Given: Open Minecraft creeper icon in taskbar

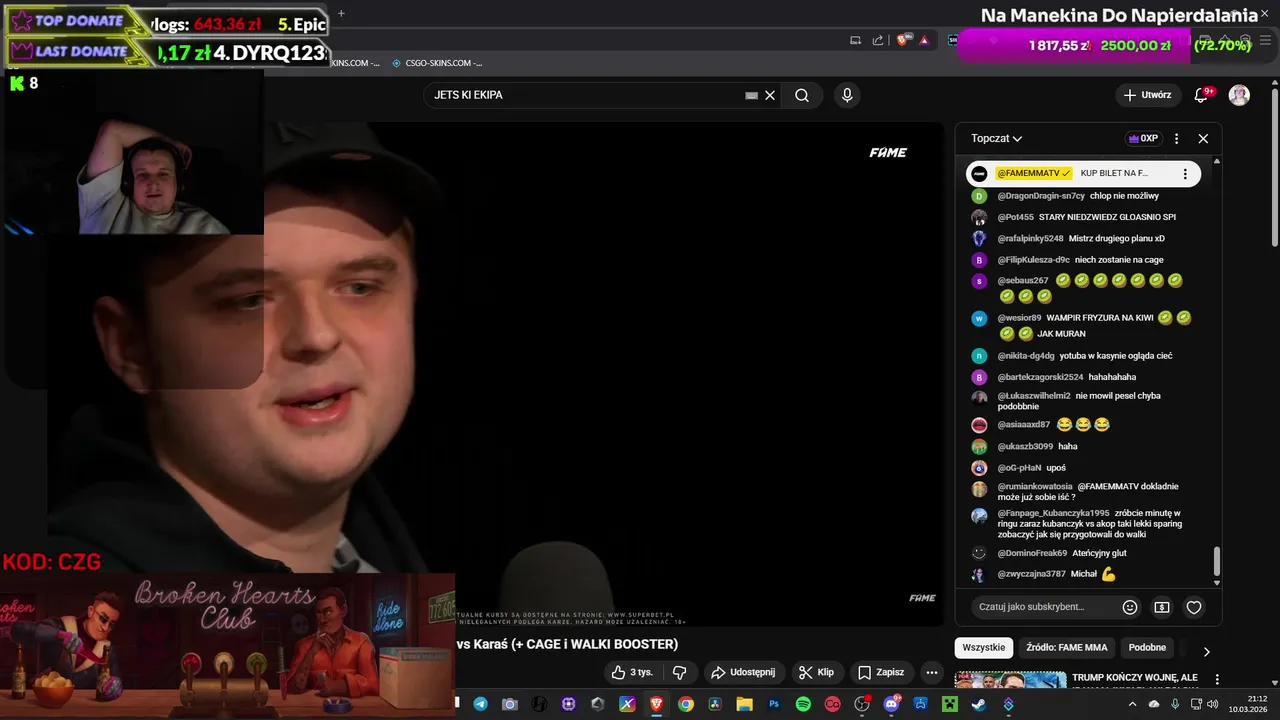Looking at the screenshot, I should (x=949, y=704).
